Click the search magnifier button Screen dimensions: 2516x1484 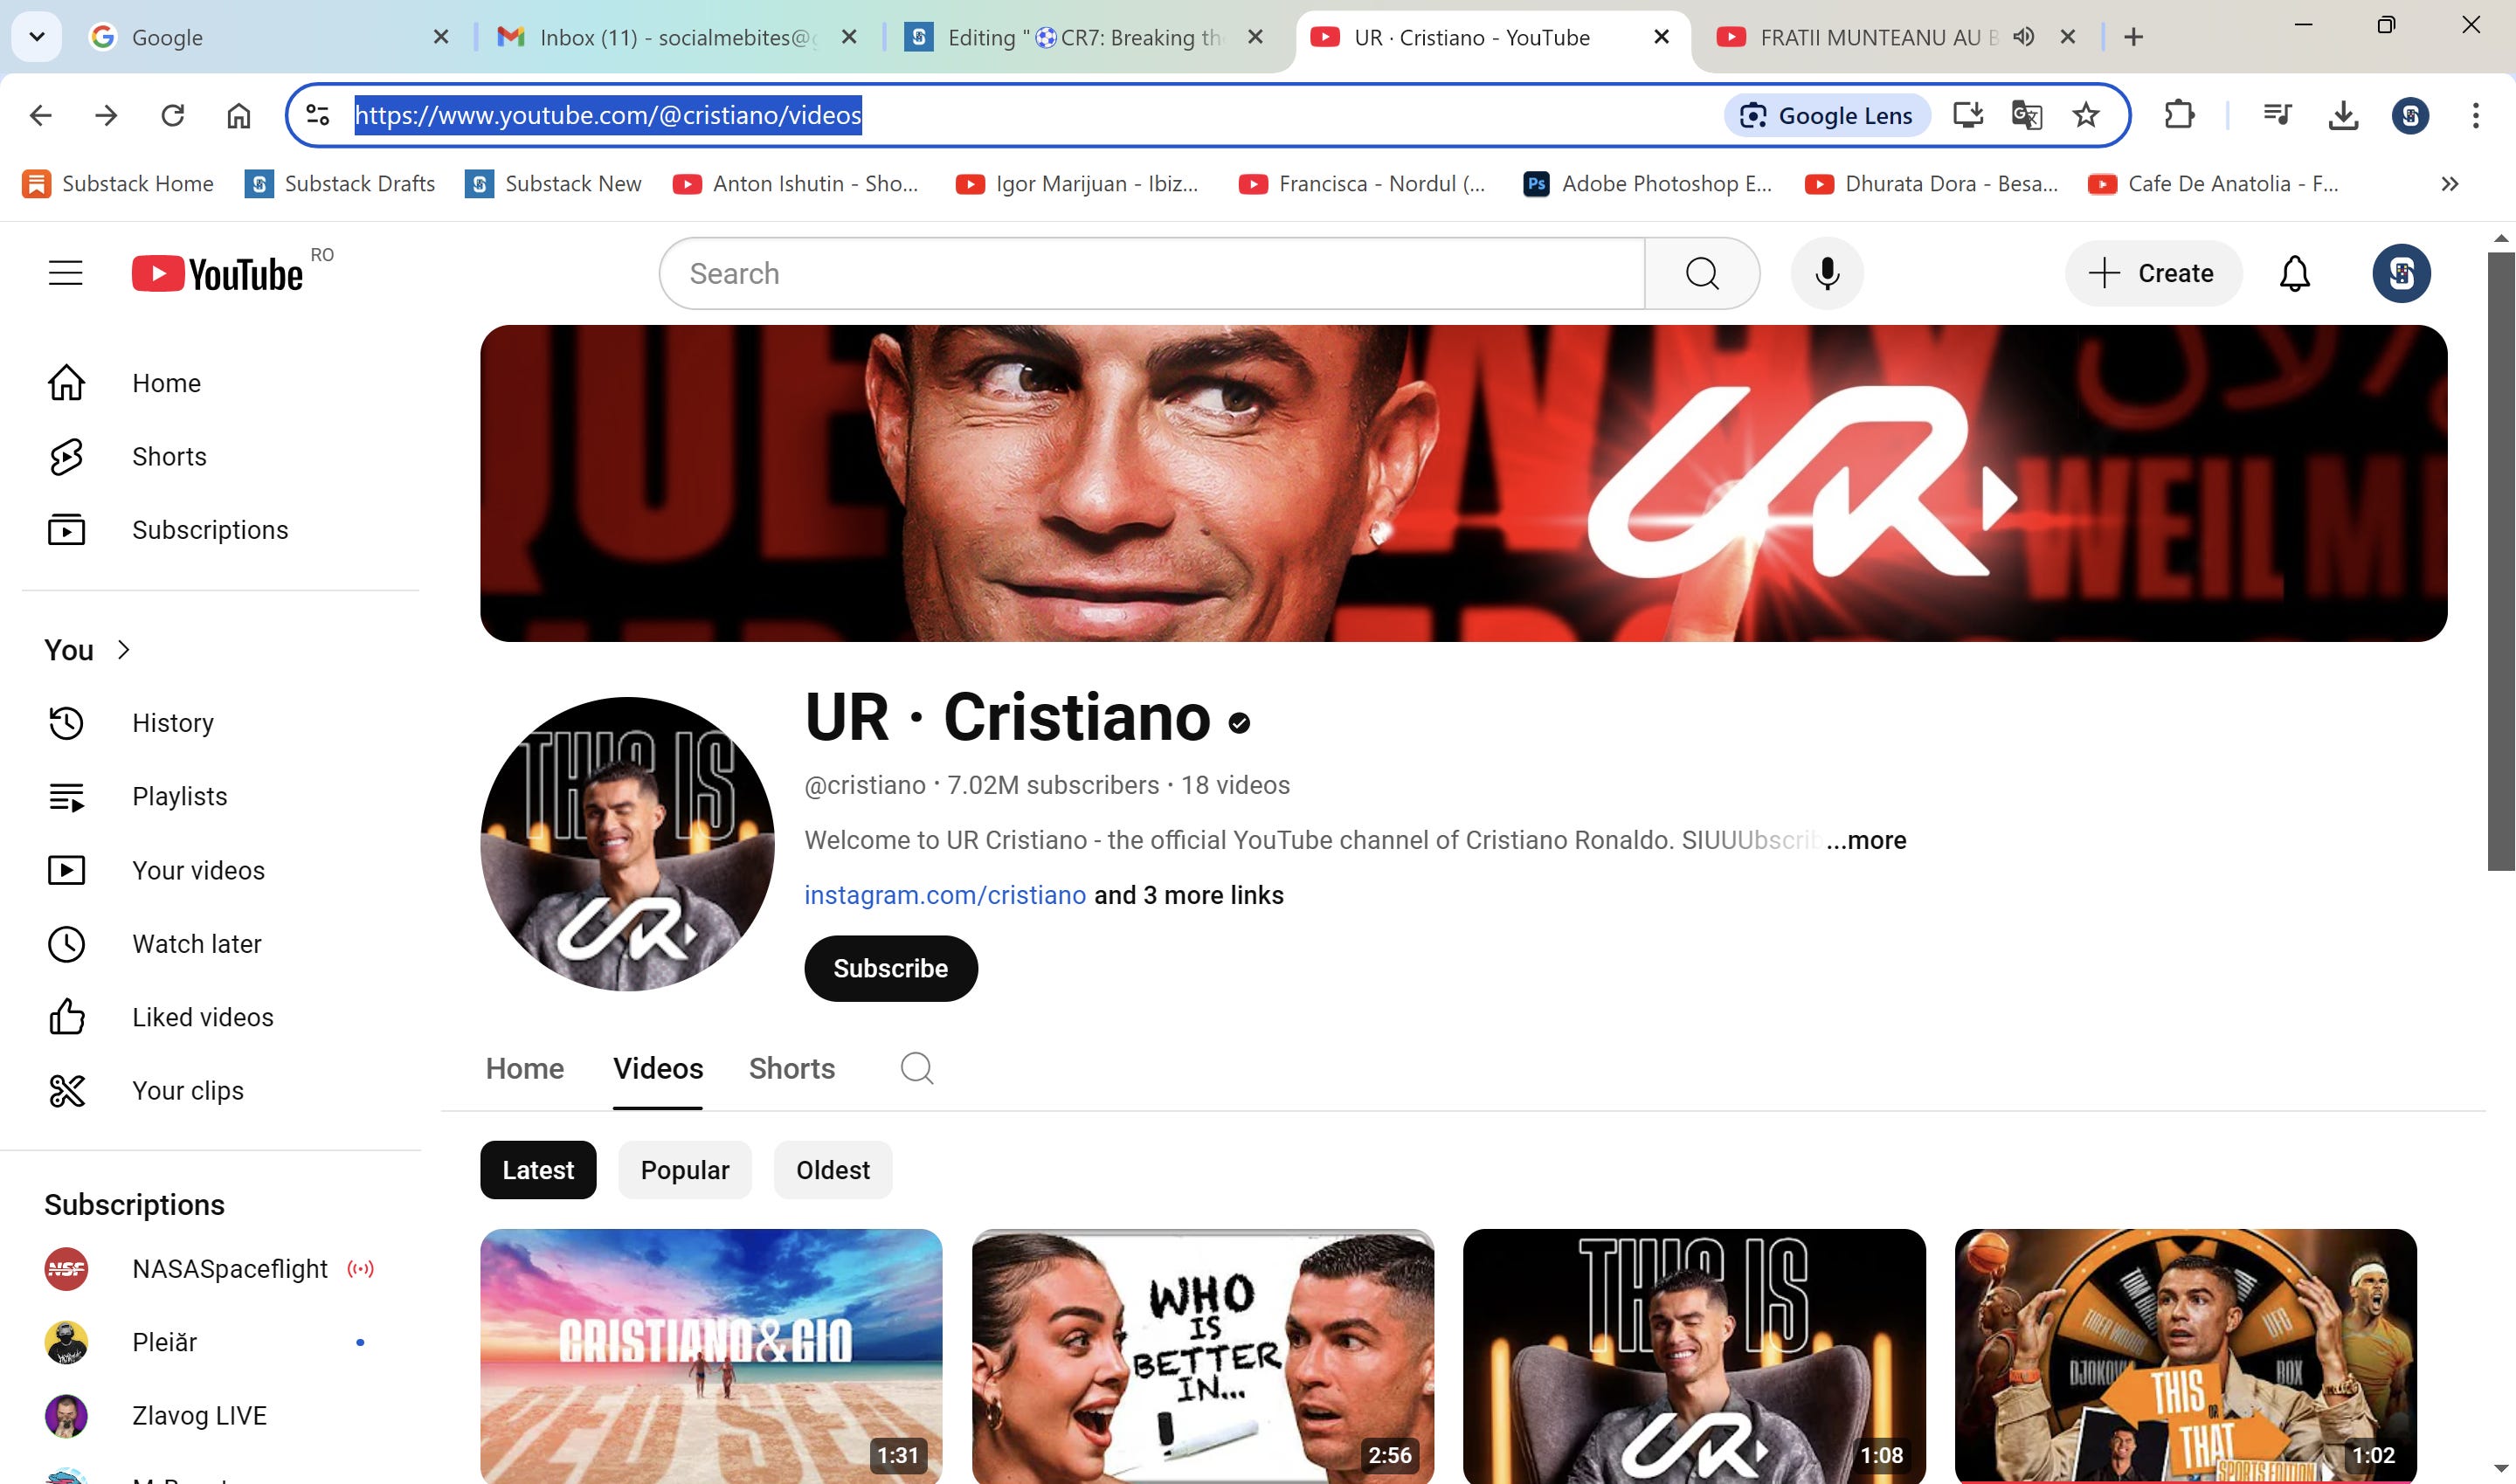click(x=1702, y=273)
